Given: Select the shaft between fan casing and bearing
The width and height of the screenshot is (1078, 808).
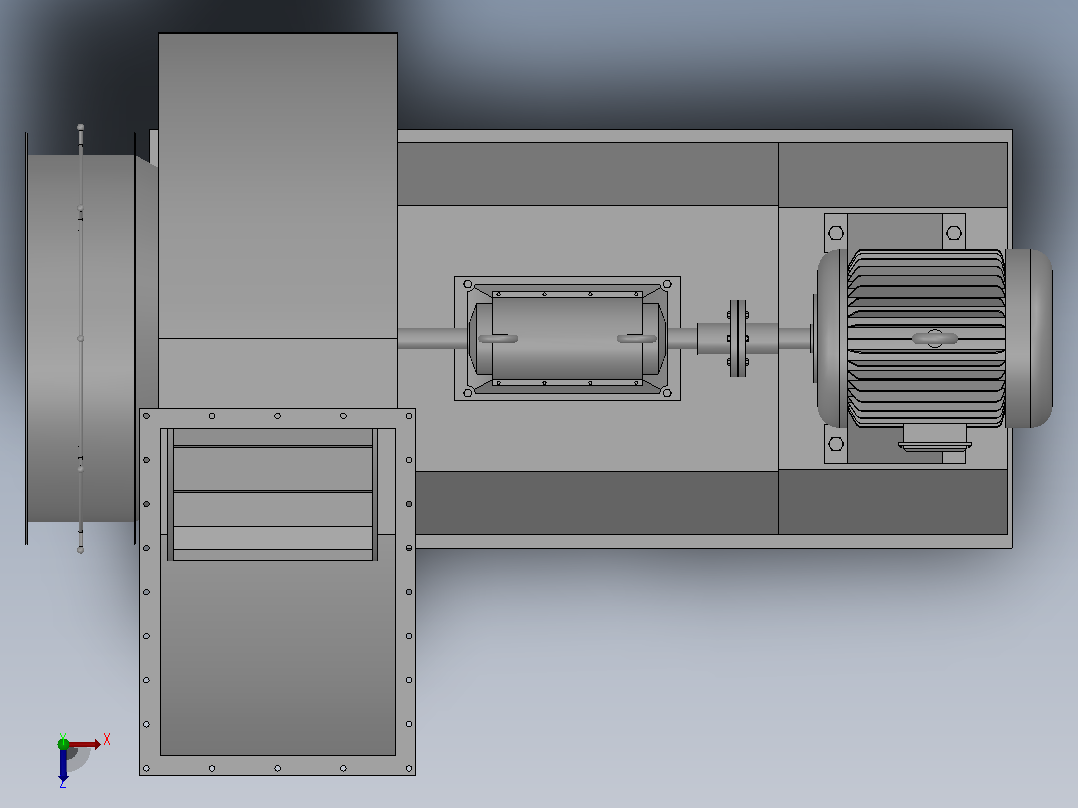Looking at the screenshot, I should [433, 338].
